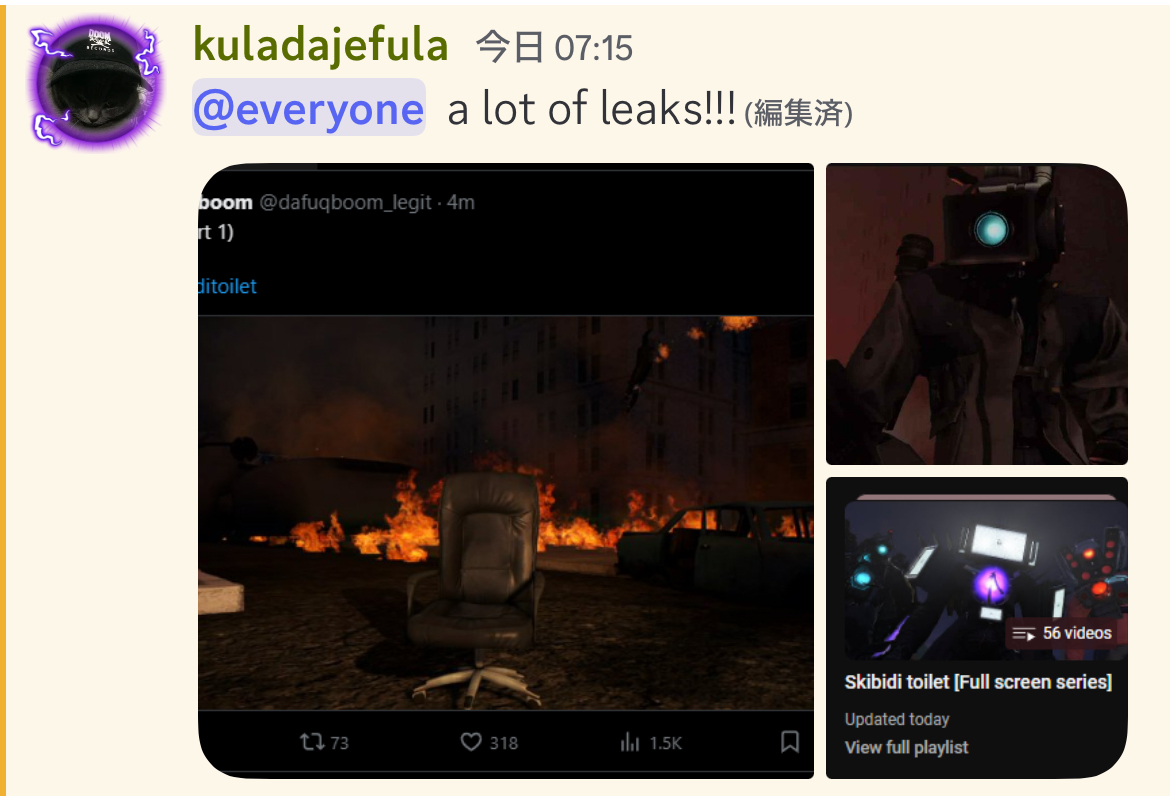Viewport: 1170px width, 796px height.
Task: Click the retweet icon in tweet screenshot
Action: tap(312, 742)
